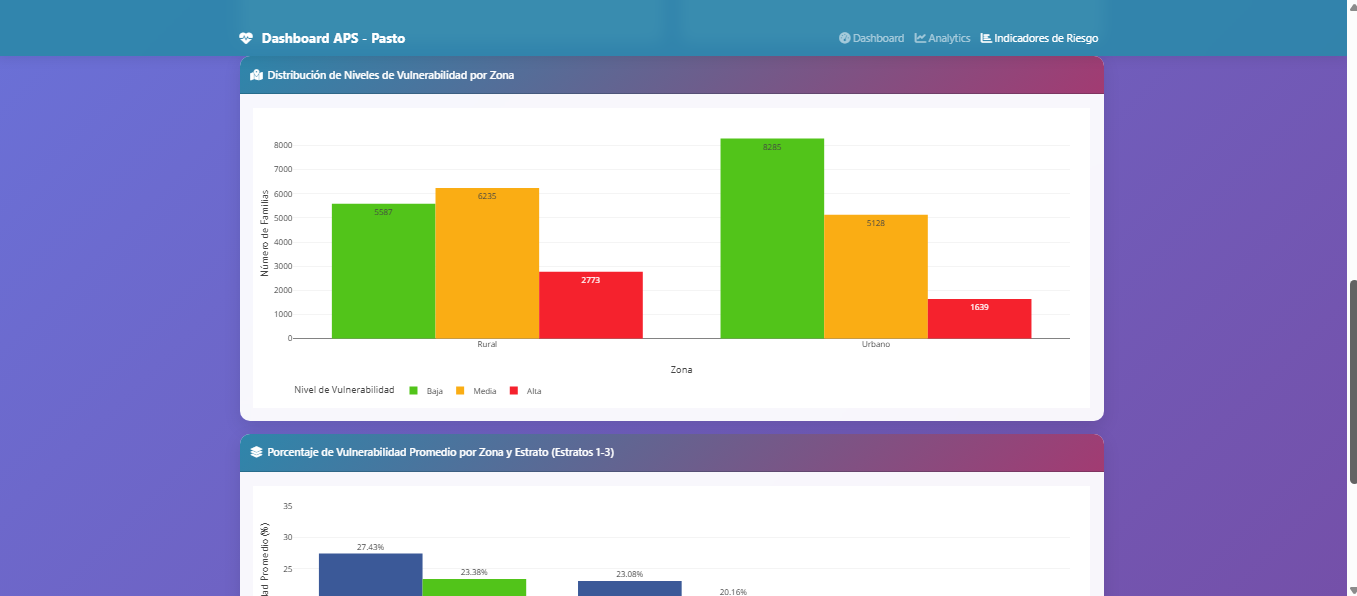Click the gauge icon next to Dashboard link

(x=845, y=38)
